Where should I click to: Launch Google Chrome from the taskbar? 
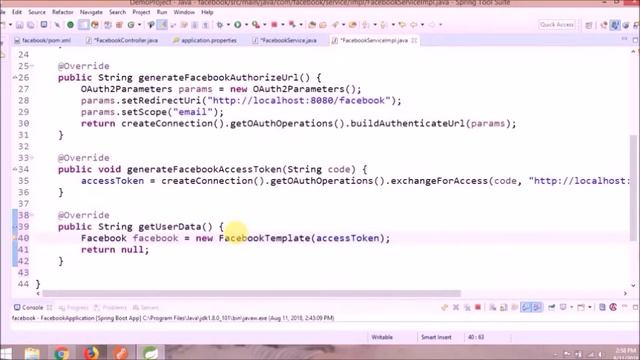coord(61,353)
